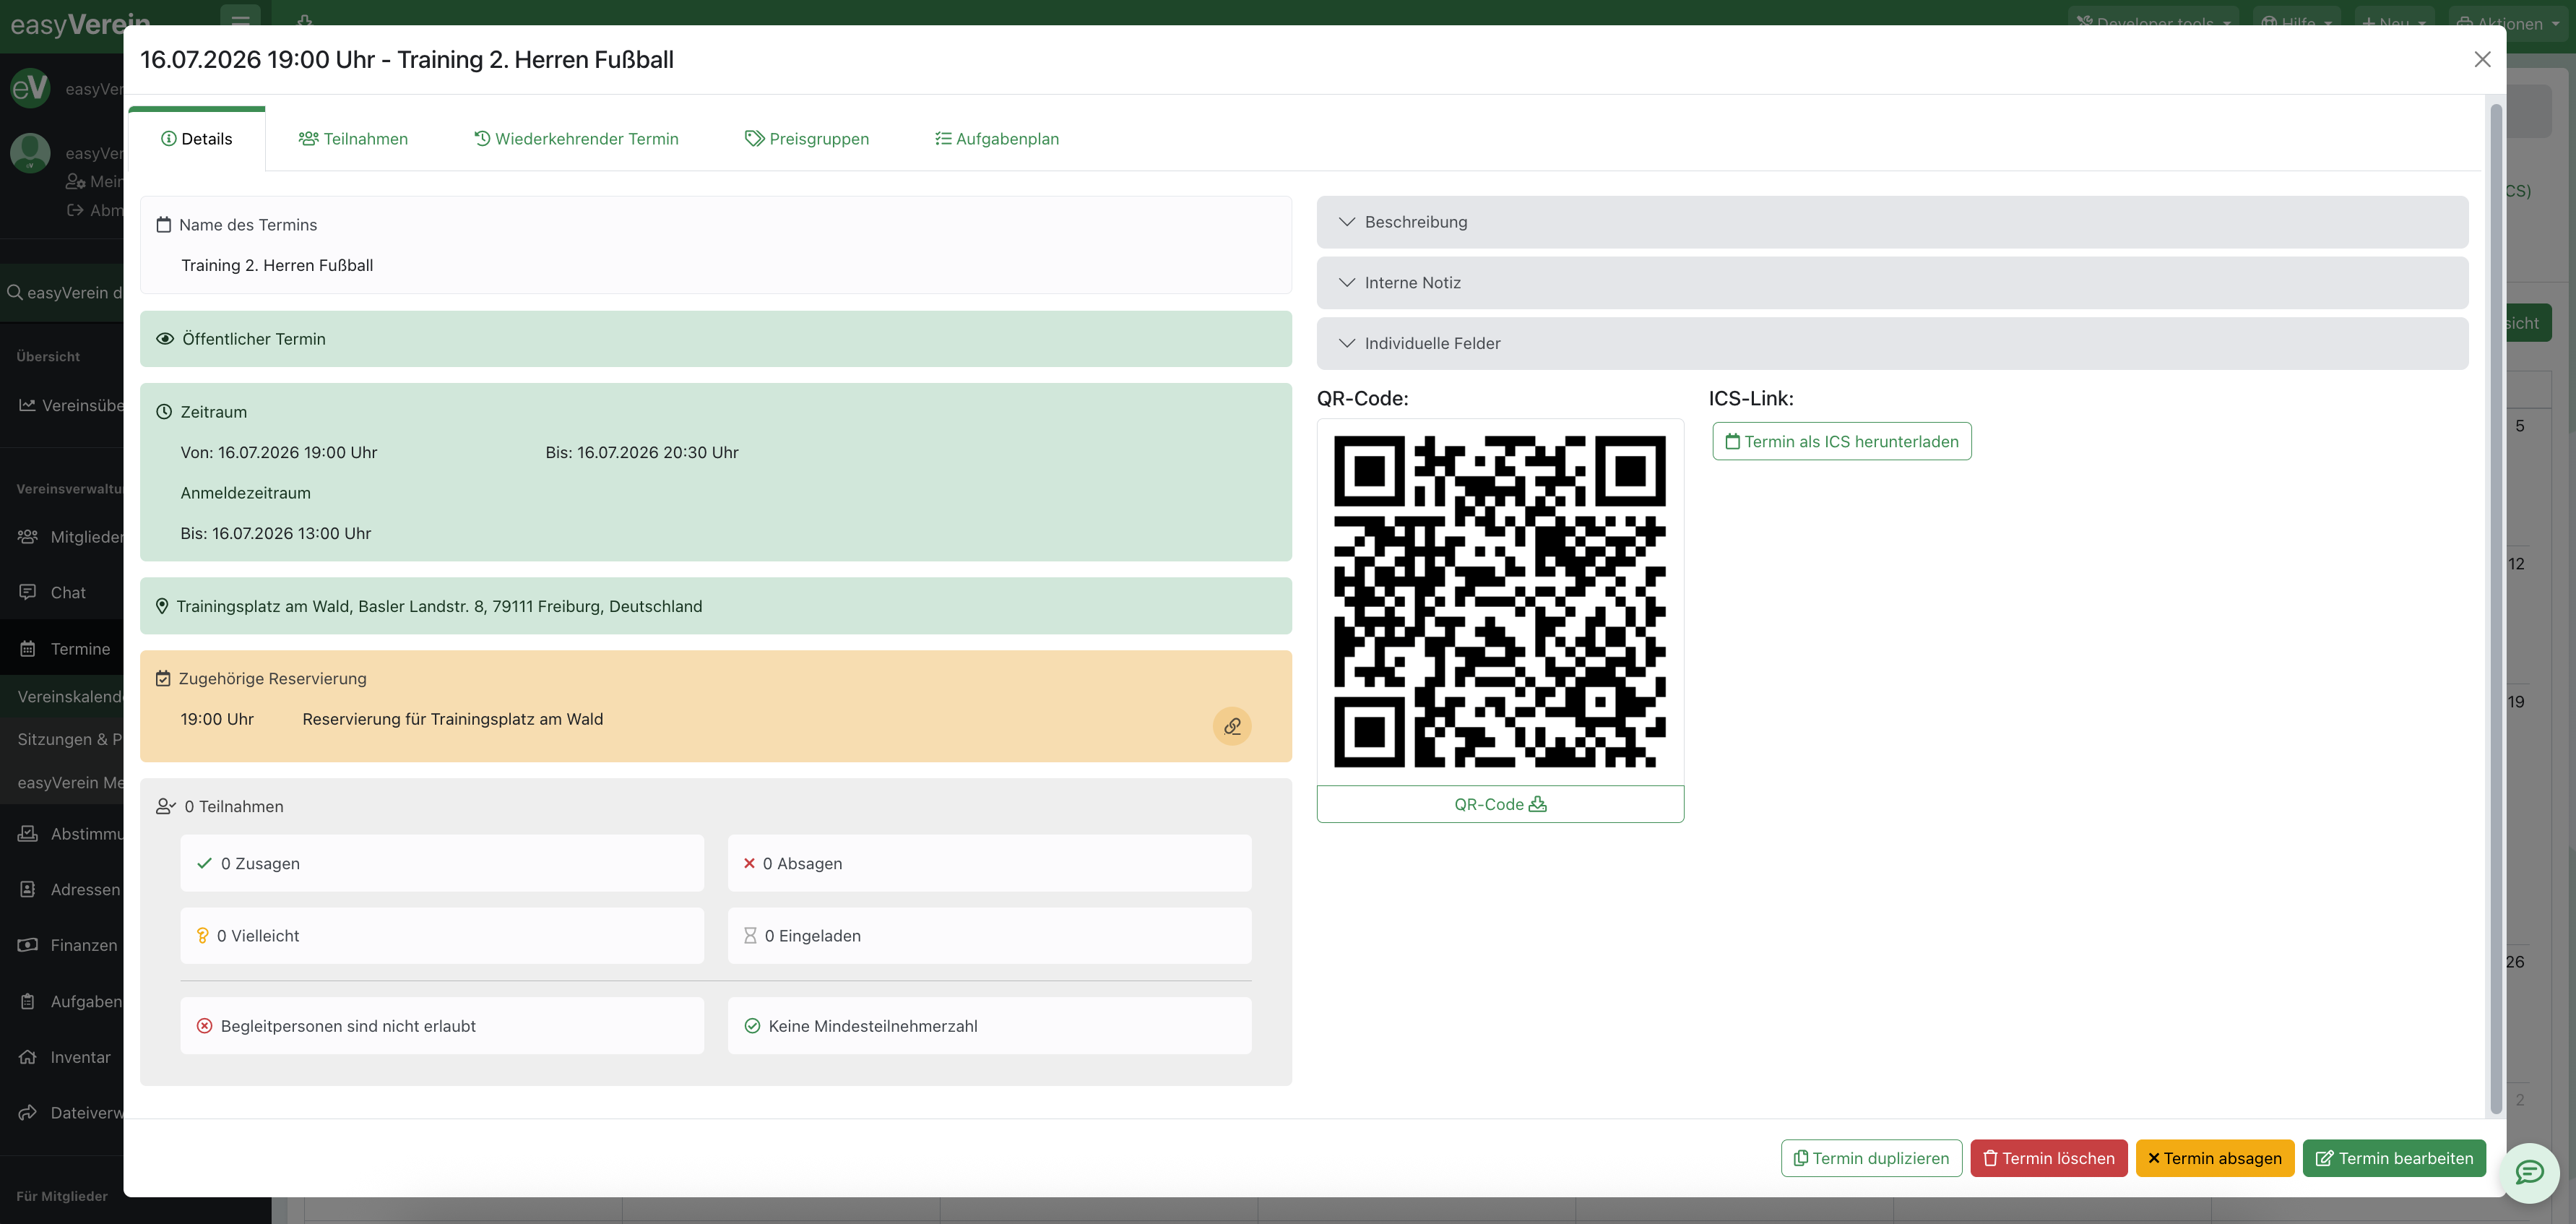Open Finanzen in the sidebar
2576x1224 pixels.
(83, 945)
